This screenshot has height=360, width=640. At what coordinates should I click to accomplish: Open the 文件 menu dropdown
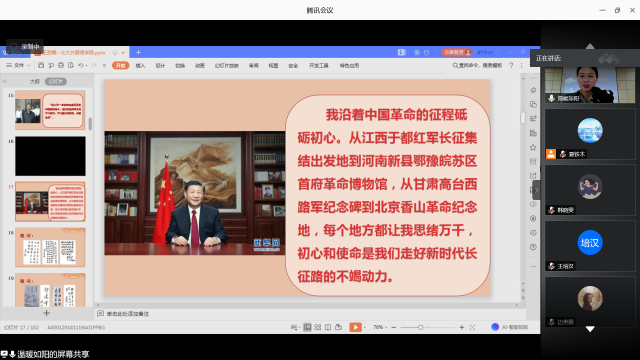click(18, 65)
